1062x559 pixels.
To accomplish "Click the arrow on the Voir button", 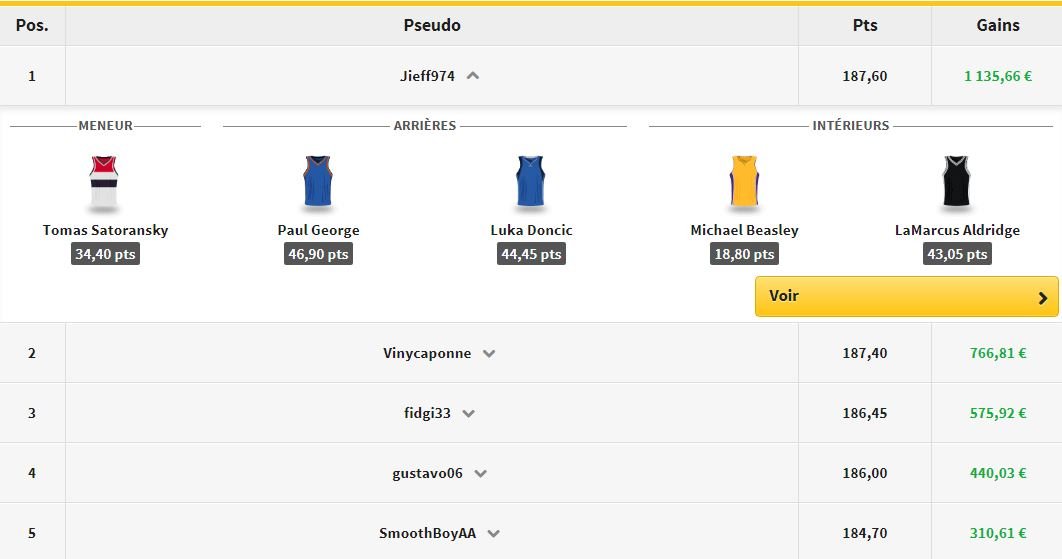I will pyautogui.click(x=1043, y=297).
